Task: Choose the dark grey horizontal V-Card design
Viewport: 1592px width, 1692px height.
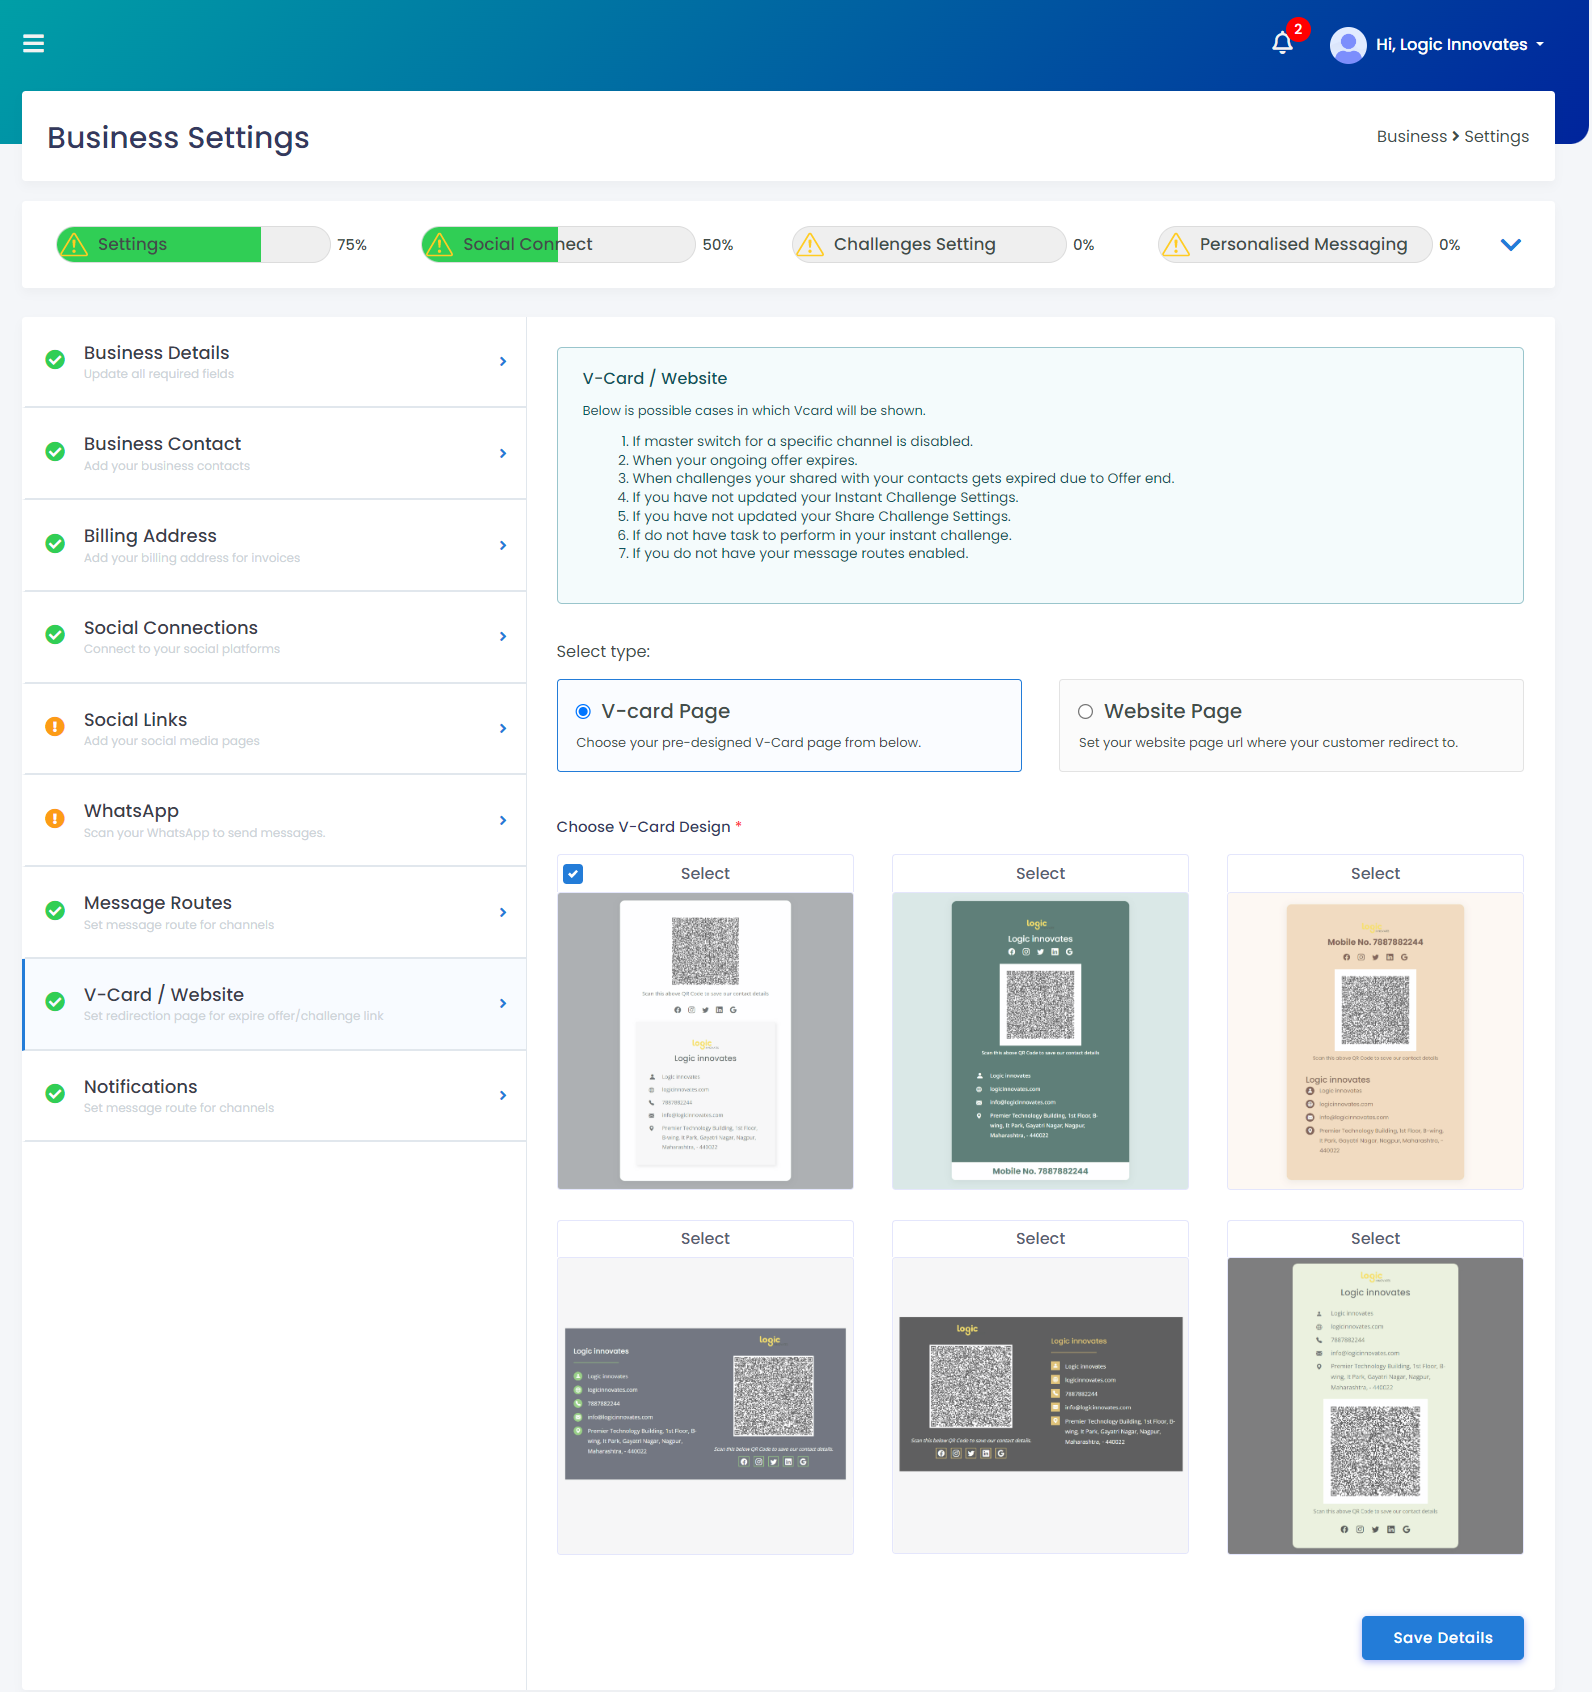Action: tap(1040, 1405)
